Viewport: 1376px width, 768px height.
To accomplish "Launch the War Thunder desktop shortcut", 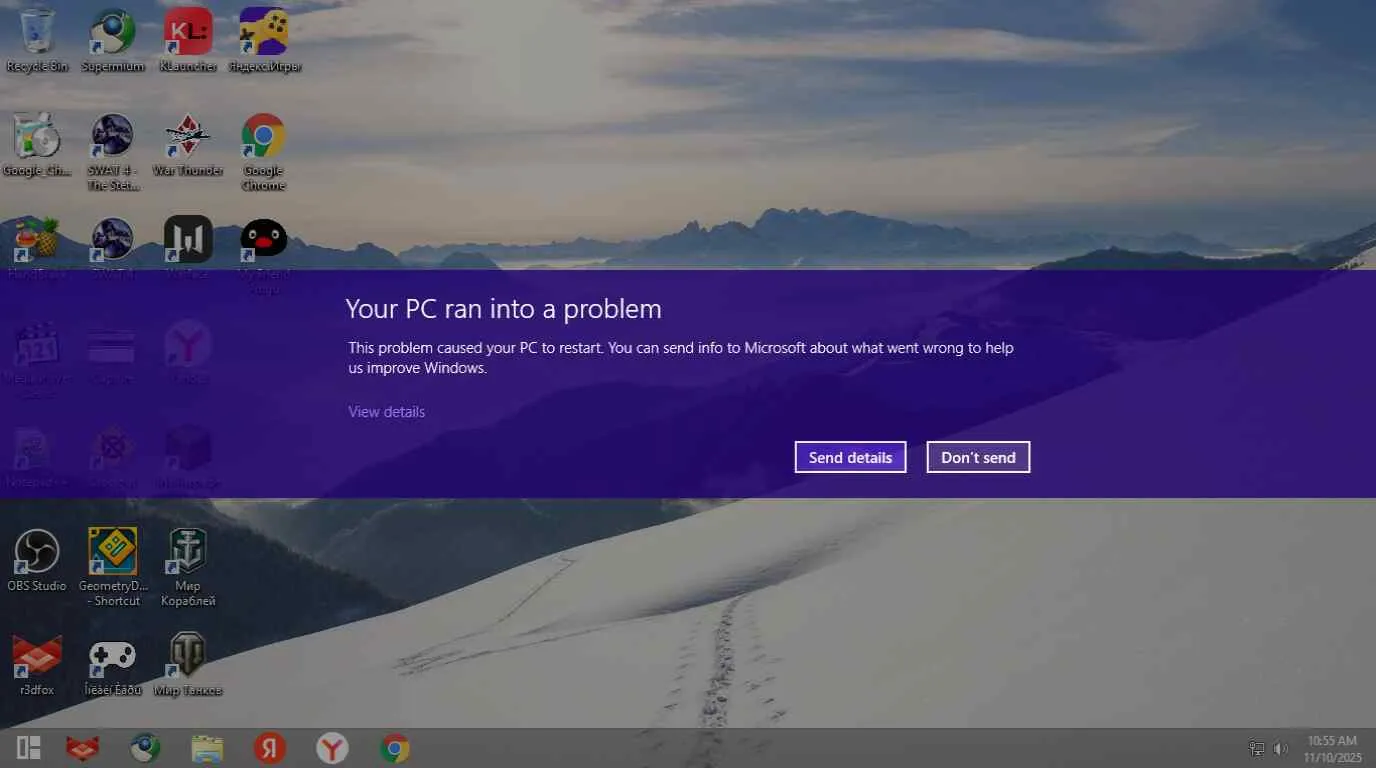I will (x=188, y=145).
